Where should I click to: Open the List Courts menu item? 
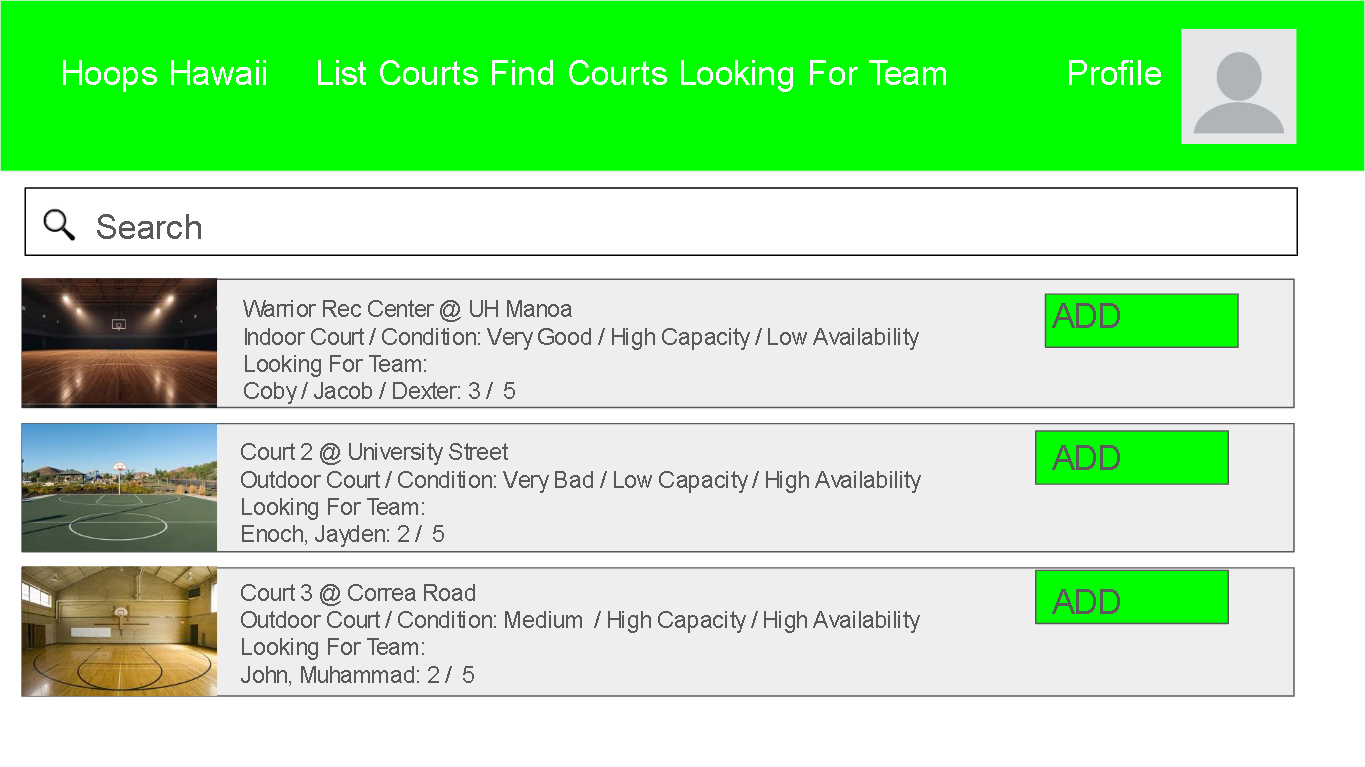pyautogui.click(x=397, y=74)
